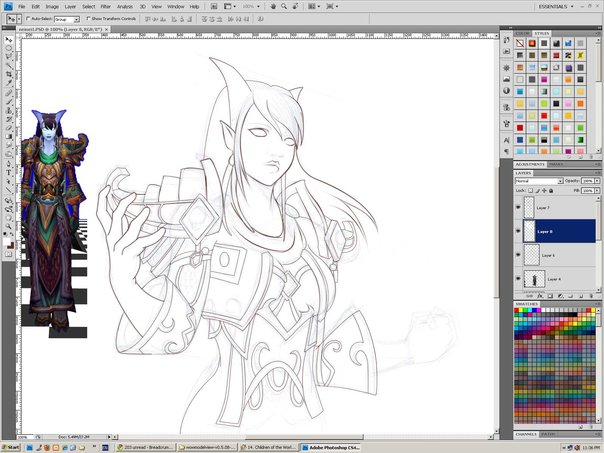This screenshot has height=453, width=604.
Task: Select the History Brush tool
Action: click(8, 119)
